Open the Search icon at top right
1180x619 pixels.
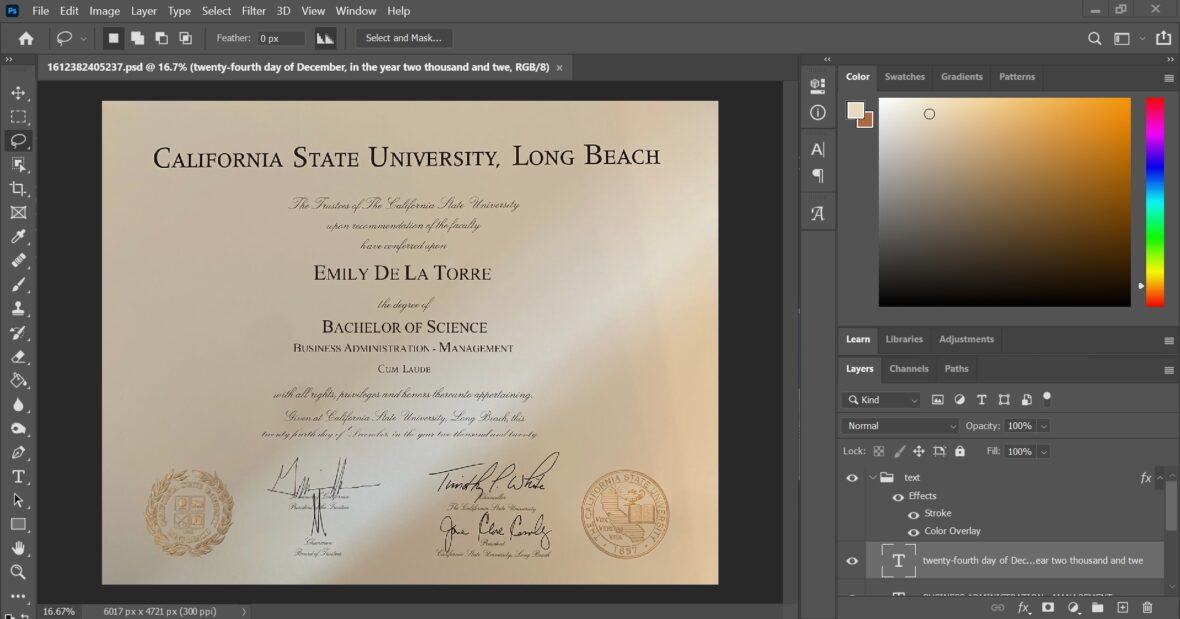1094,38
